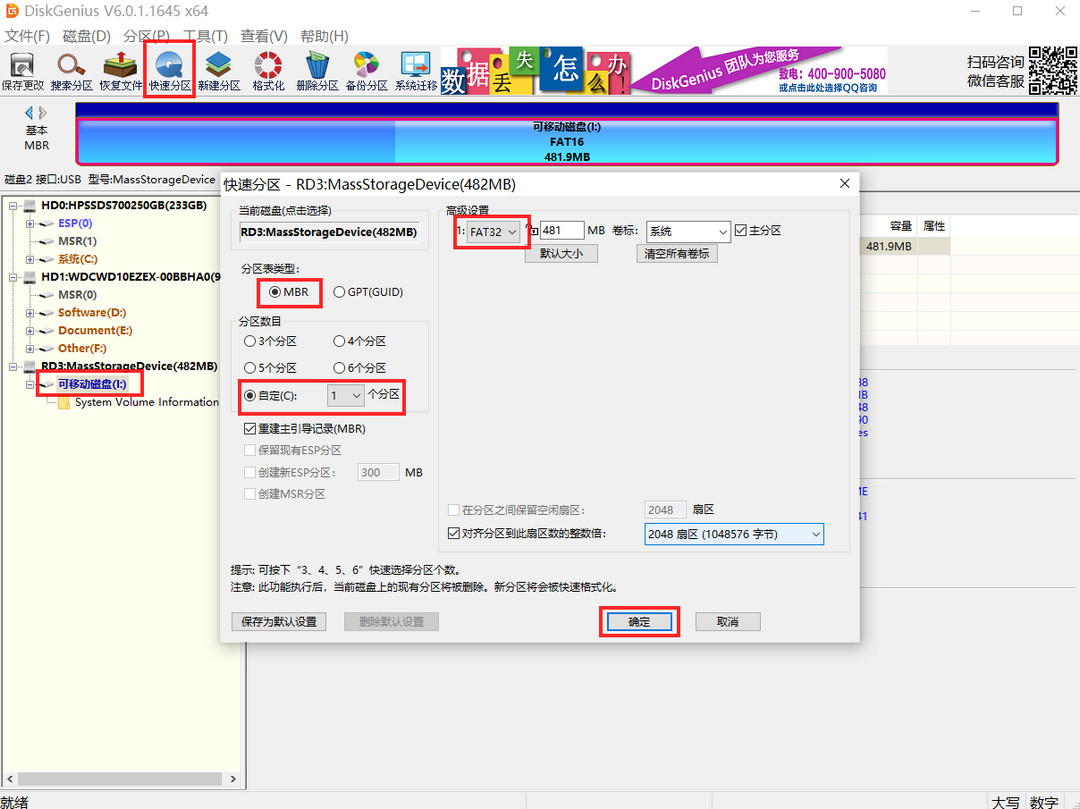Select the 删除分区 delete partition icon
The height and width of the screenshot is (809, 1080).
[315, 68]
